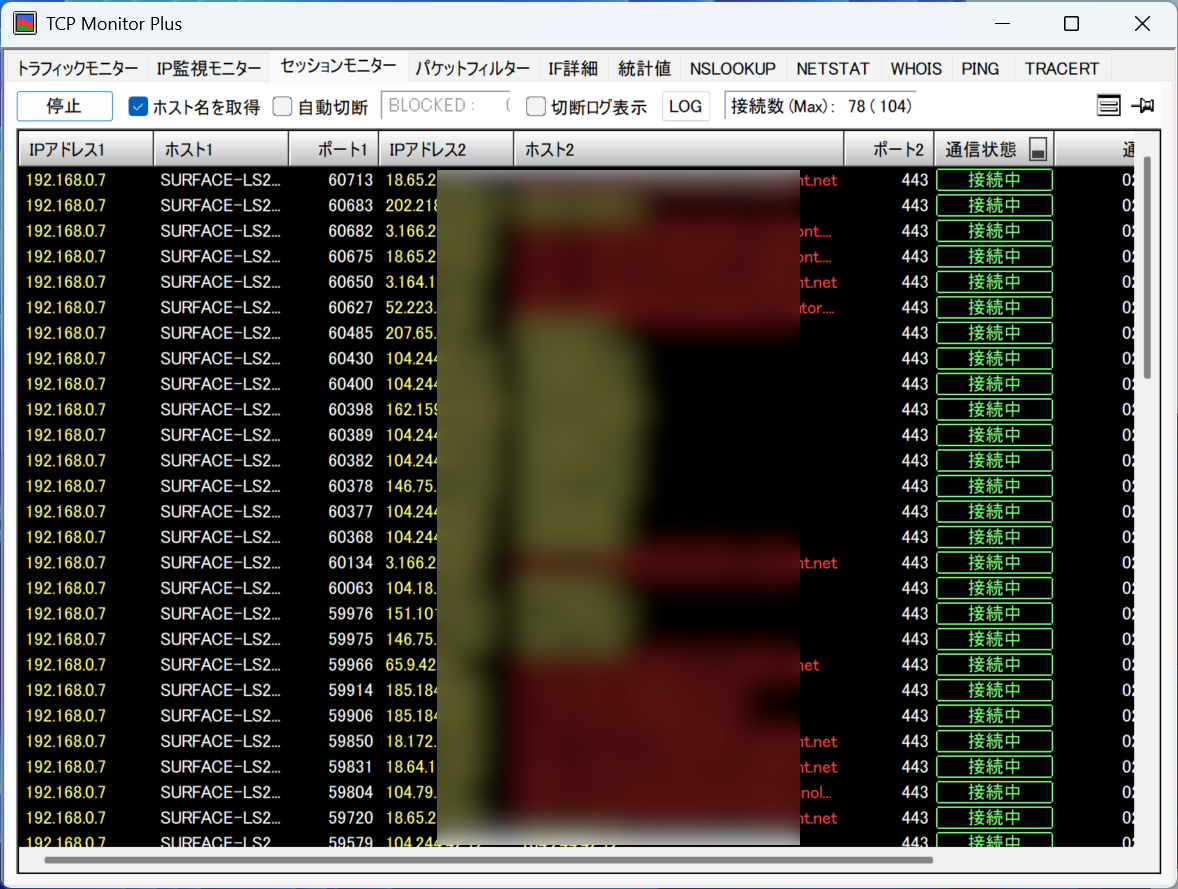This screenshot has width=1178, height=889.
Task: Select the row with port 60377
Action: (576, 513)
